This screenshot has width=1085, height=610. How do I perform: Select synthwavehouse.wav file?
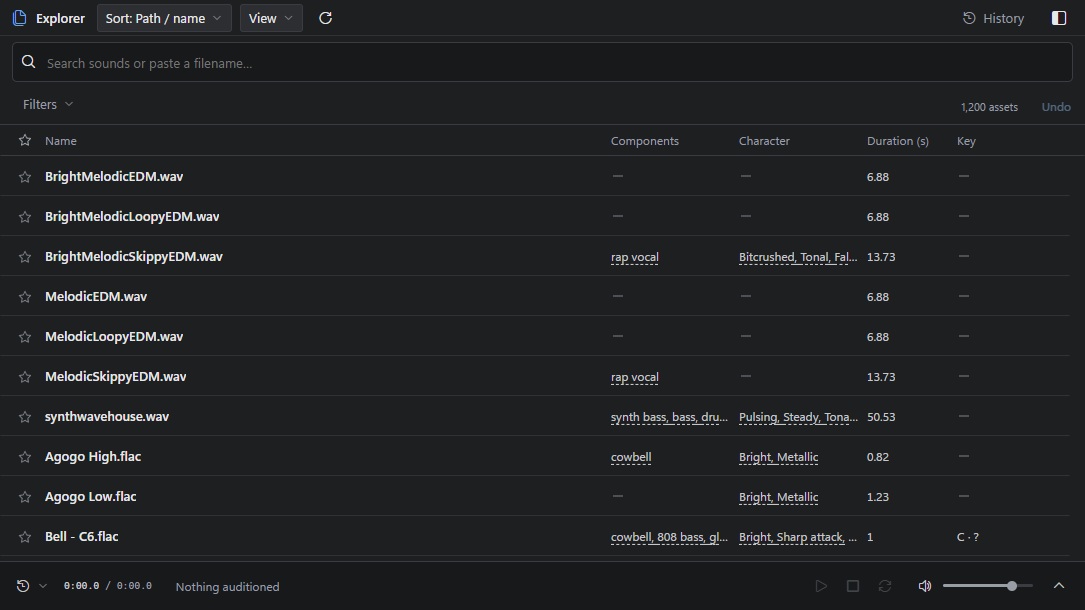[x=107, y=417]
